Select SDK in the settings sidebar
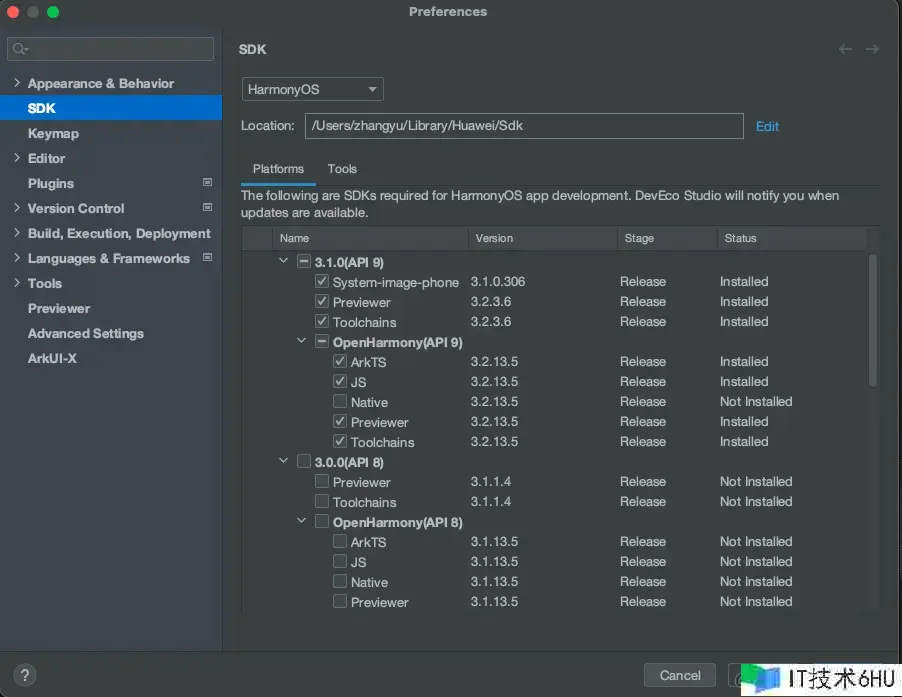902x697 pixels. click(x=111, y=108)
